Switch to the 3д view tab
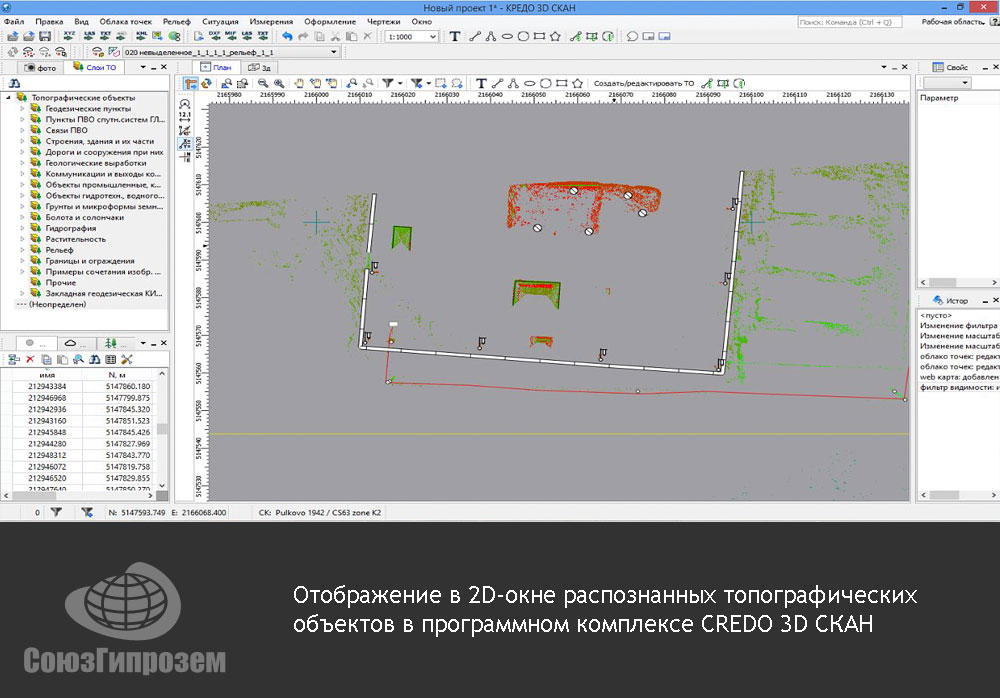This screenshot has height=698, width=1000. pyautogui.click(x=260, y=68)
